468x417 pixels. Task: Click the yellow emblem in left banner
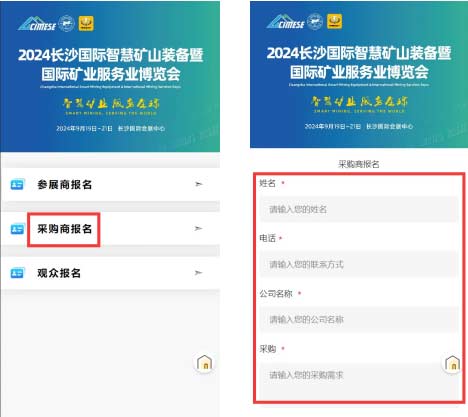(x=86, y=23)
